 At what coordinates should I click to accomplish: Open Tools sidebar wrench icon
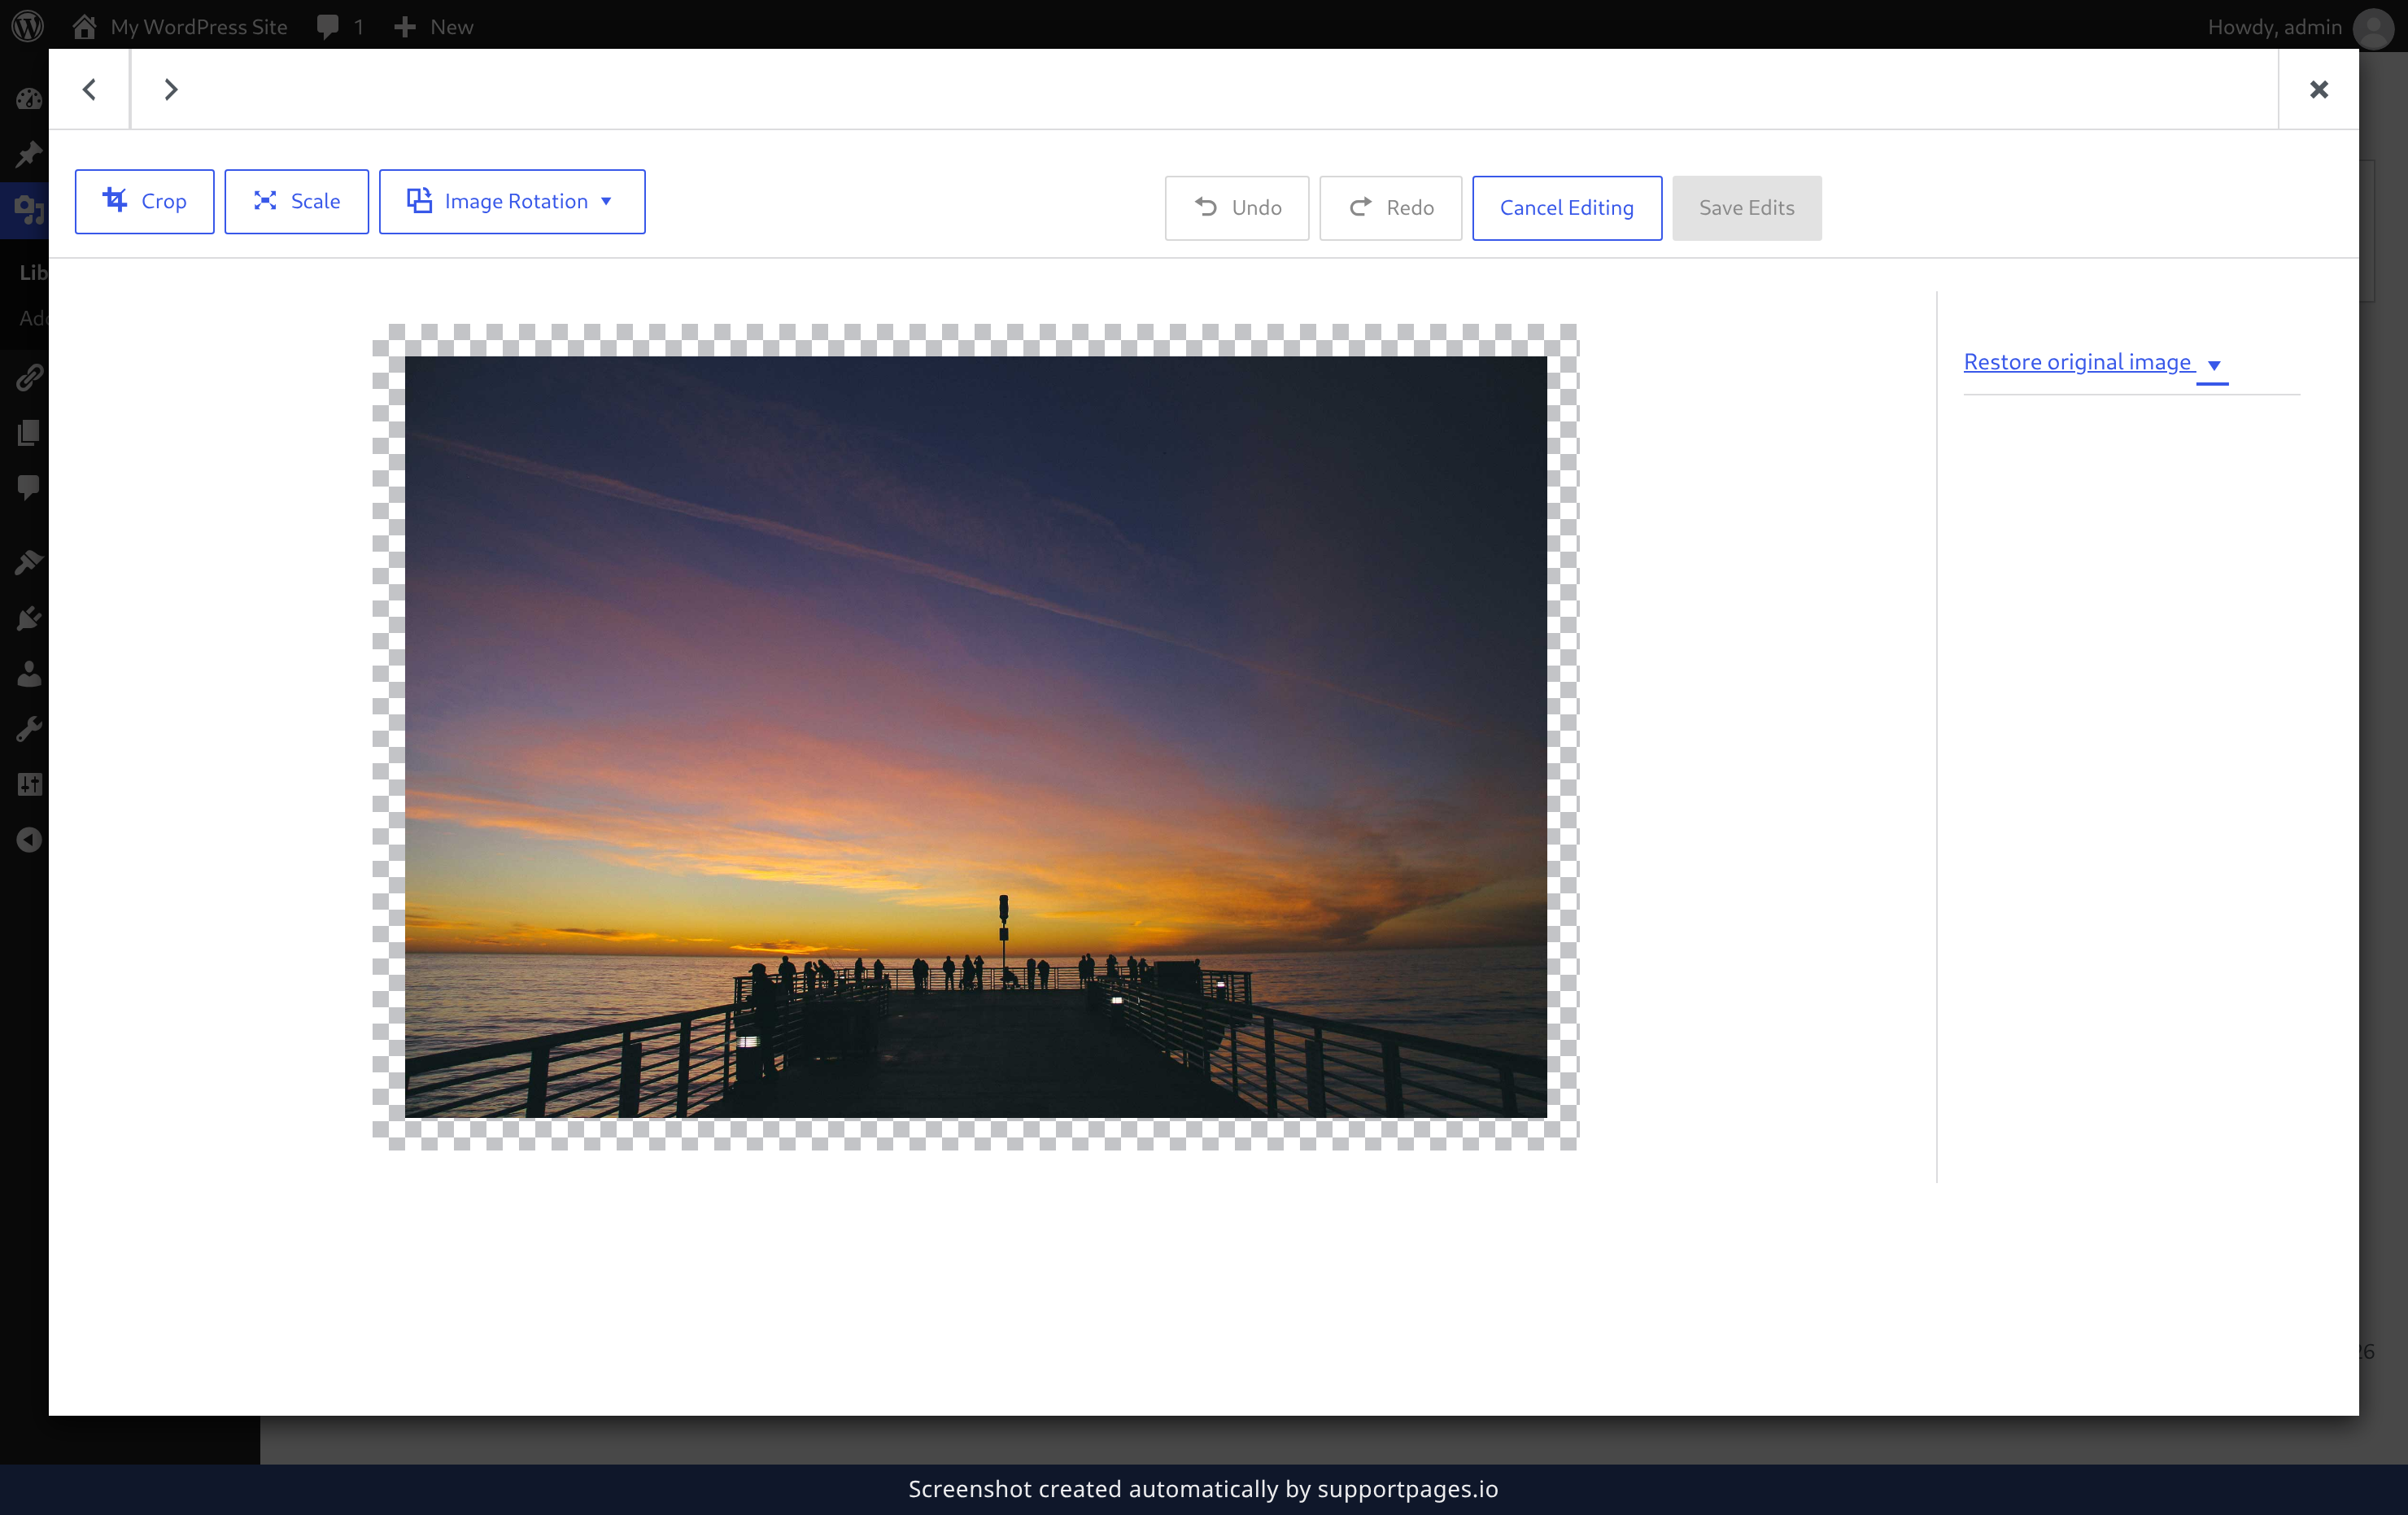coord(29,729)
